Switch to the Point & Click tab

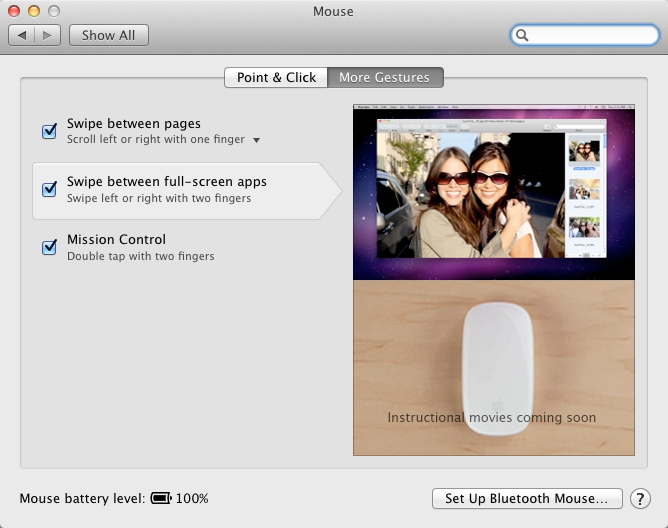(x=276, y=78)
